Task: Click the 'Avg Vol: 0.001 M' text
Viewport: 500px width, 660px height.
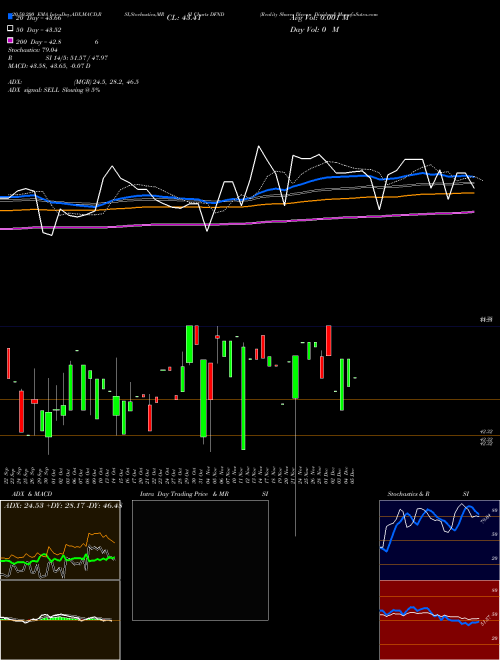Action: click(x=319, y=18)
